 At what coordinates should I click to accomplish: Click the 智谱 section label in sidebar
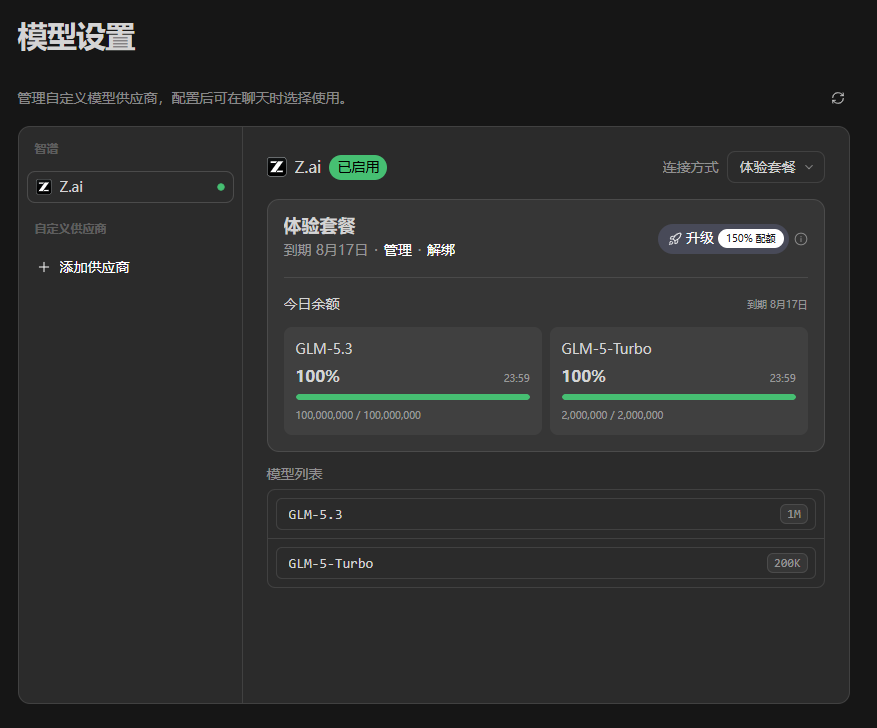pyautogui.click(x=46, y=149)
